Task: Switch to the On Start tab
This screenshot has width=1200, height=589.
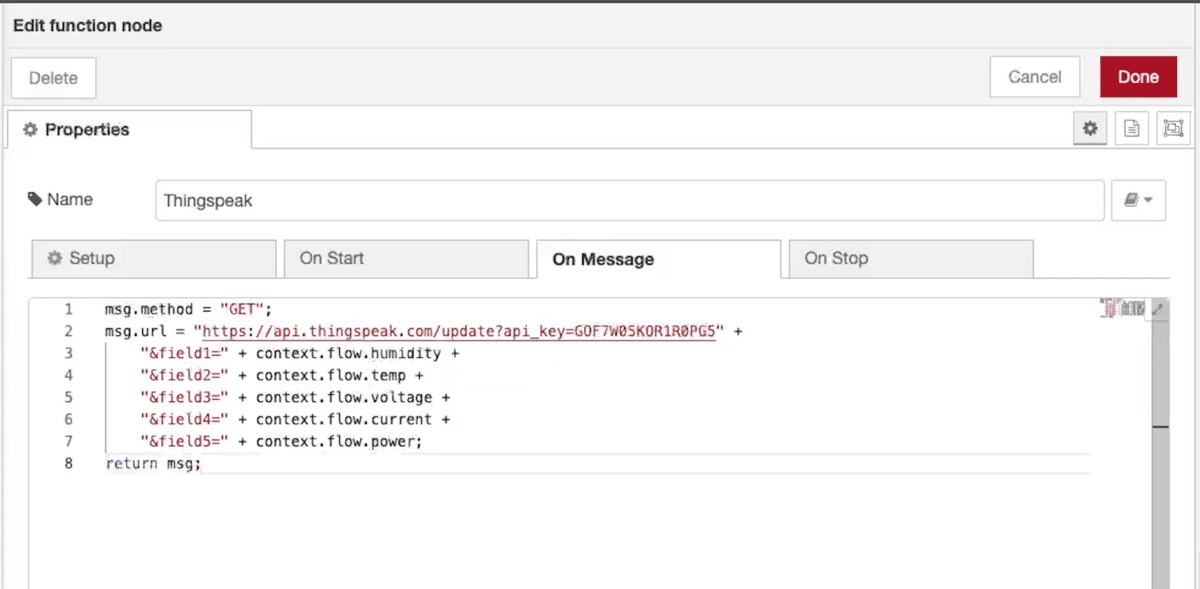Action: coord(406,258)
